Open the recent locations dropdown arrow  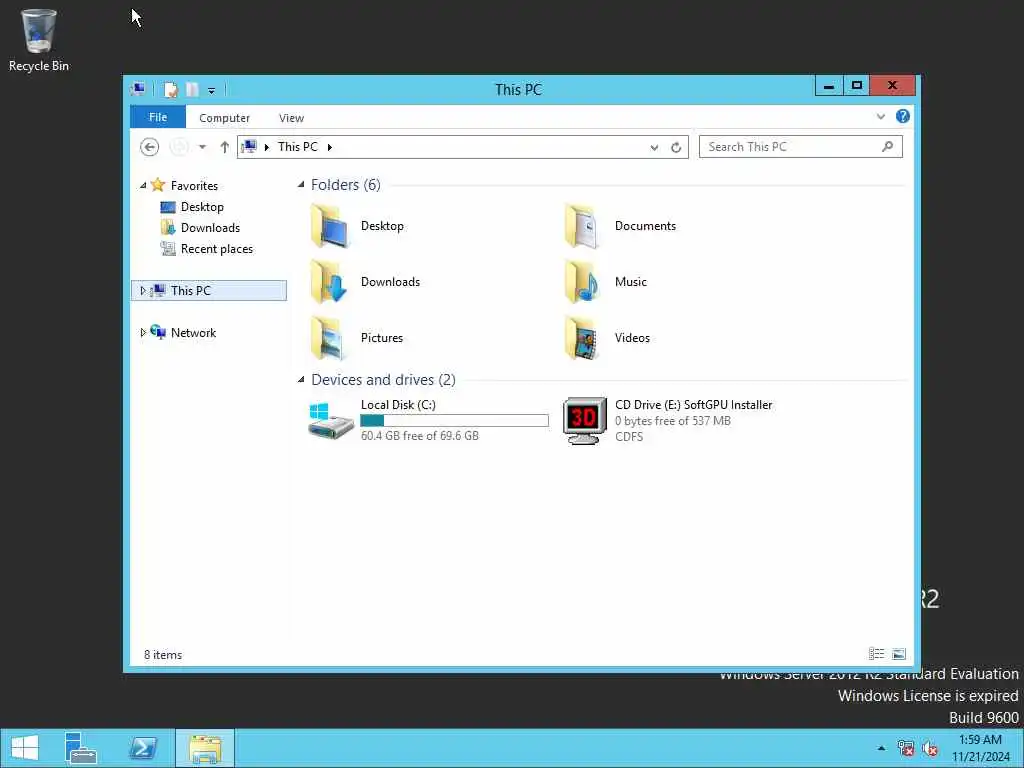[202, 147]
